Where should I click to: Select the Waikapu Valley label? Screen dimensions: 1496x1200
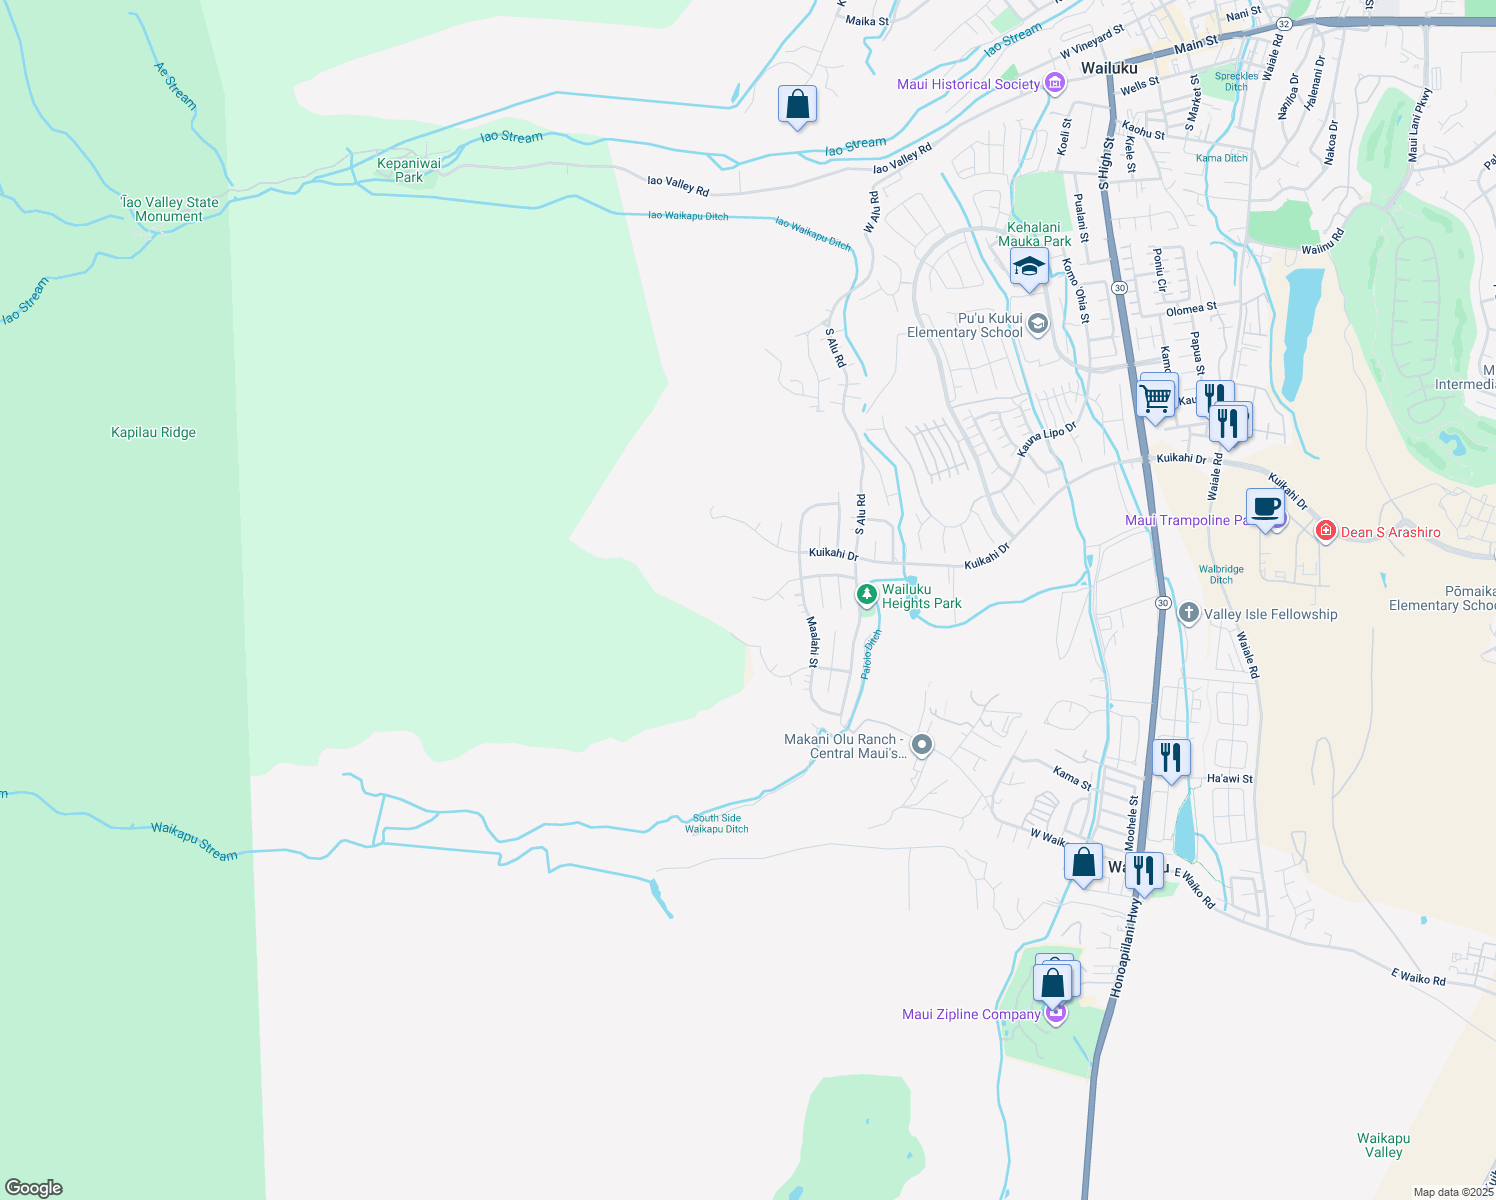click(x=1384, y=1145)
